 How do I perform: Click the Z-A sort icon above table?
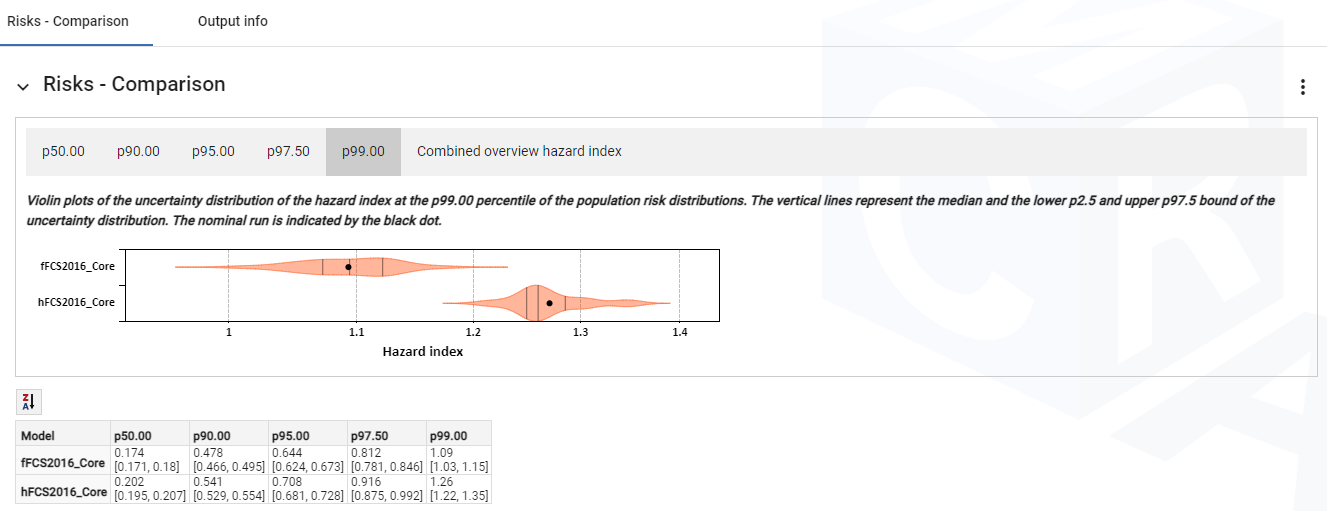pyautogui.click(x=28, y=402)
